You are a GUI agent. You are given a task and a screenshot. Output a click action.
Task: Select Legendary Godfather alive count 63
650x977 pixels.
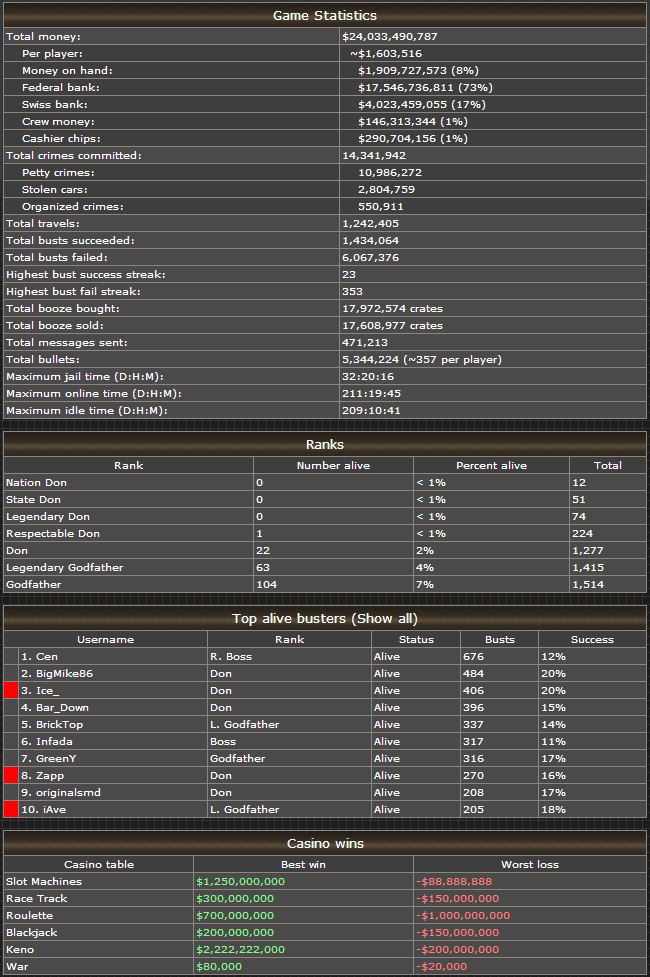263,568
